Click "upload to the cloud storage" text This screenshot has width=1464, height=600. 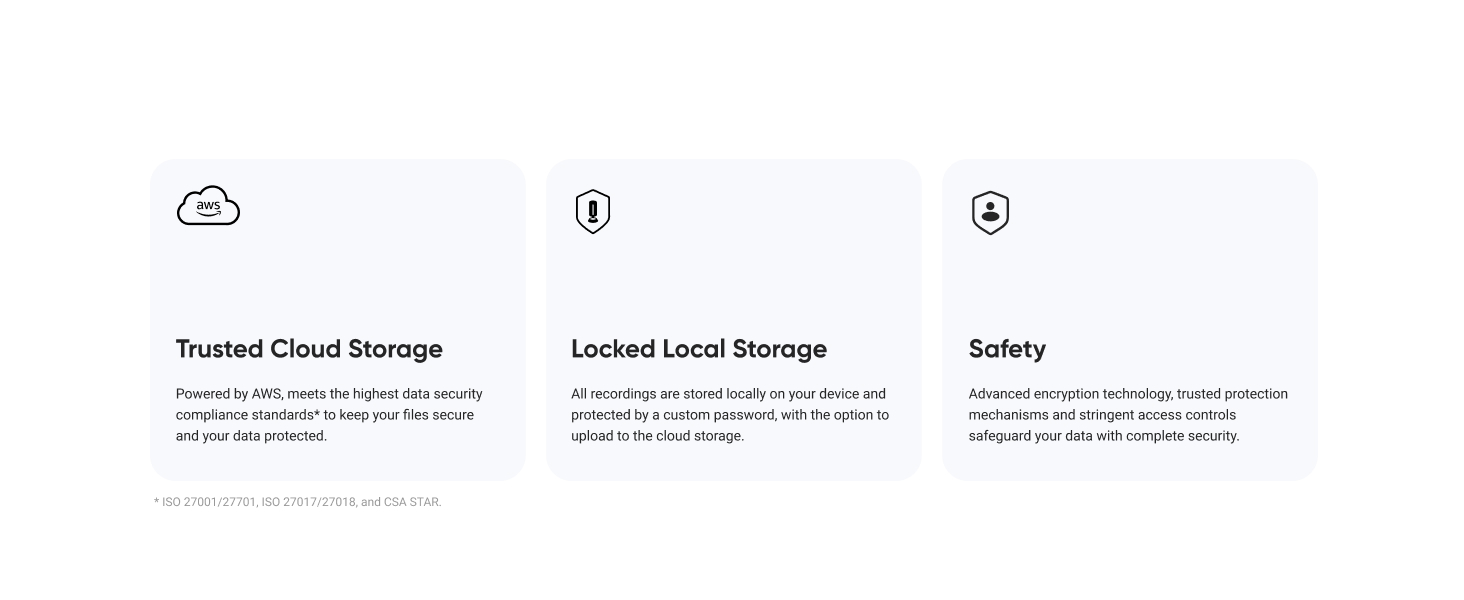pos(657,436)
